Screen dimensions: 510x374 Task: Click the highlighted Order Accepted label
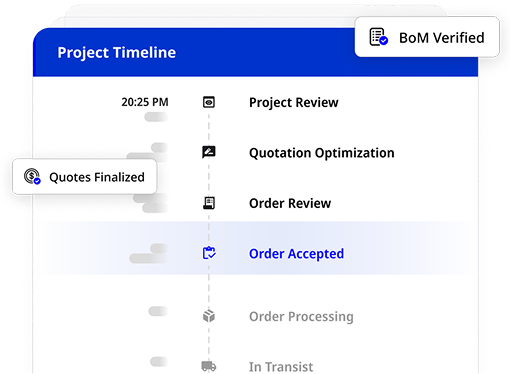coord(296,254)
